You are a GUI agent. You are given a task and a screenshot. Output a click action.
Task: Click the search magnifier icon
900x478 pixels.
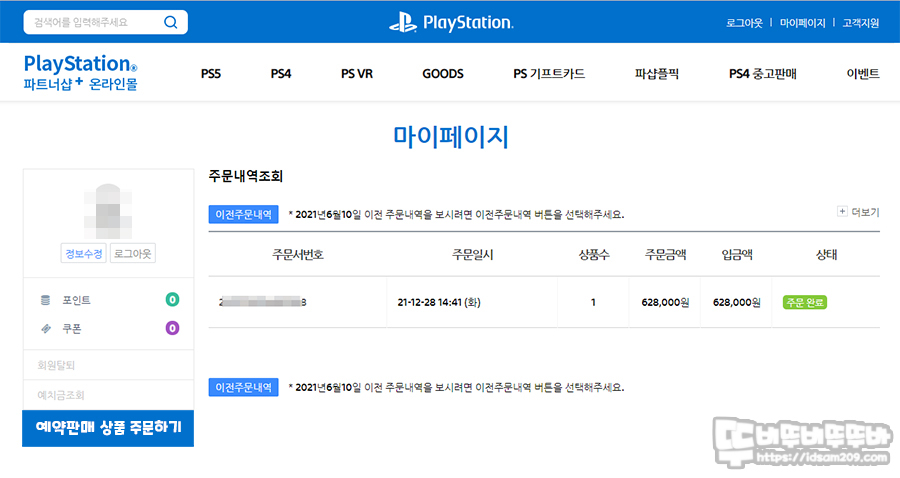(x=170, y=22)
